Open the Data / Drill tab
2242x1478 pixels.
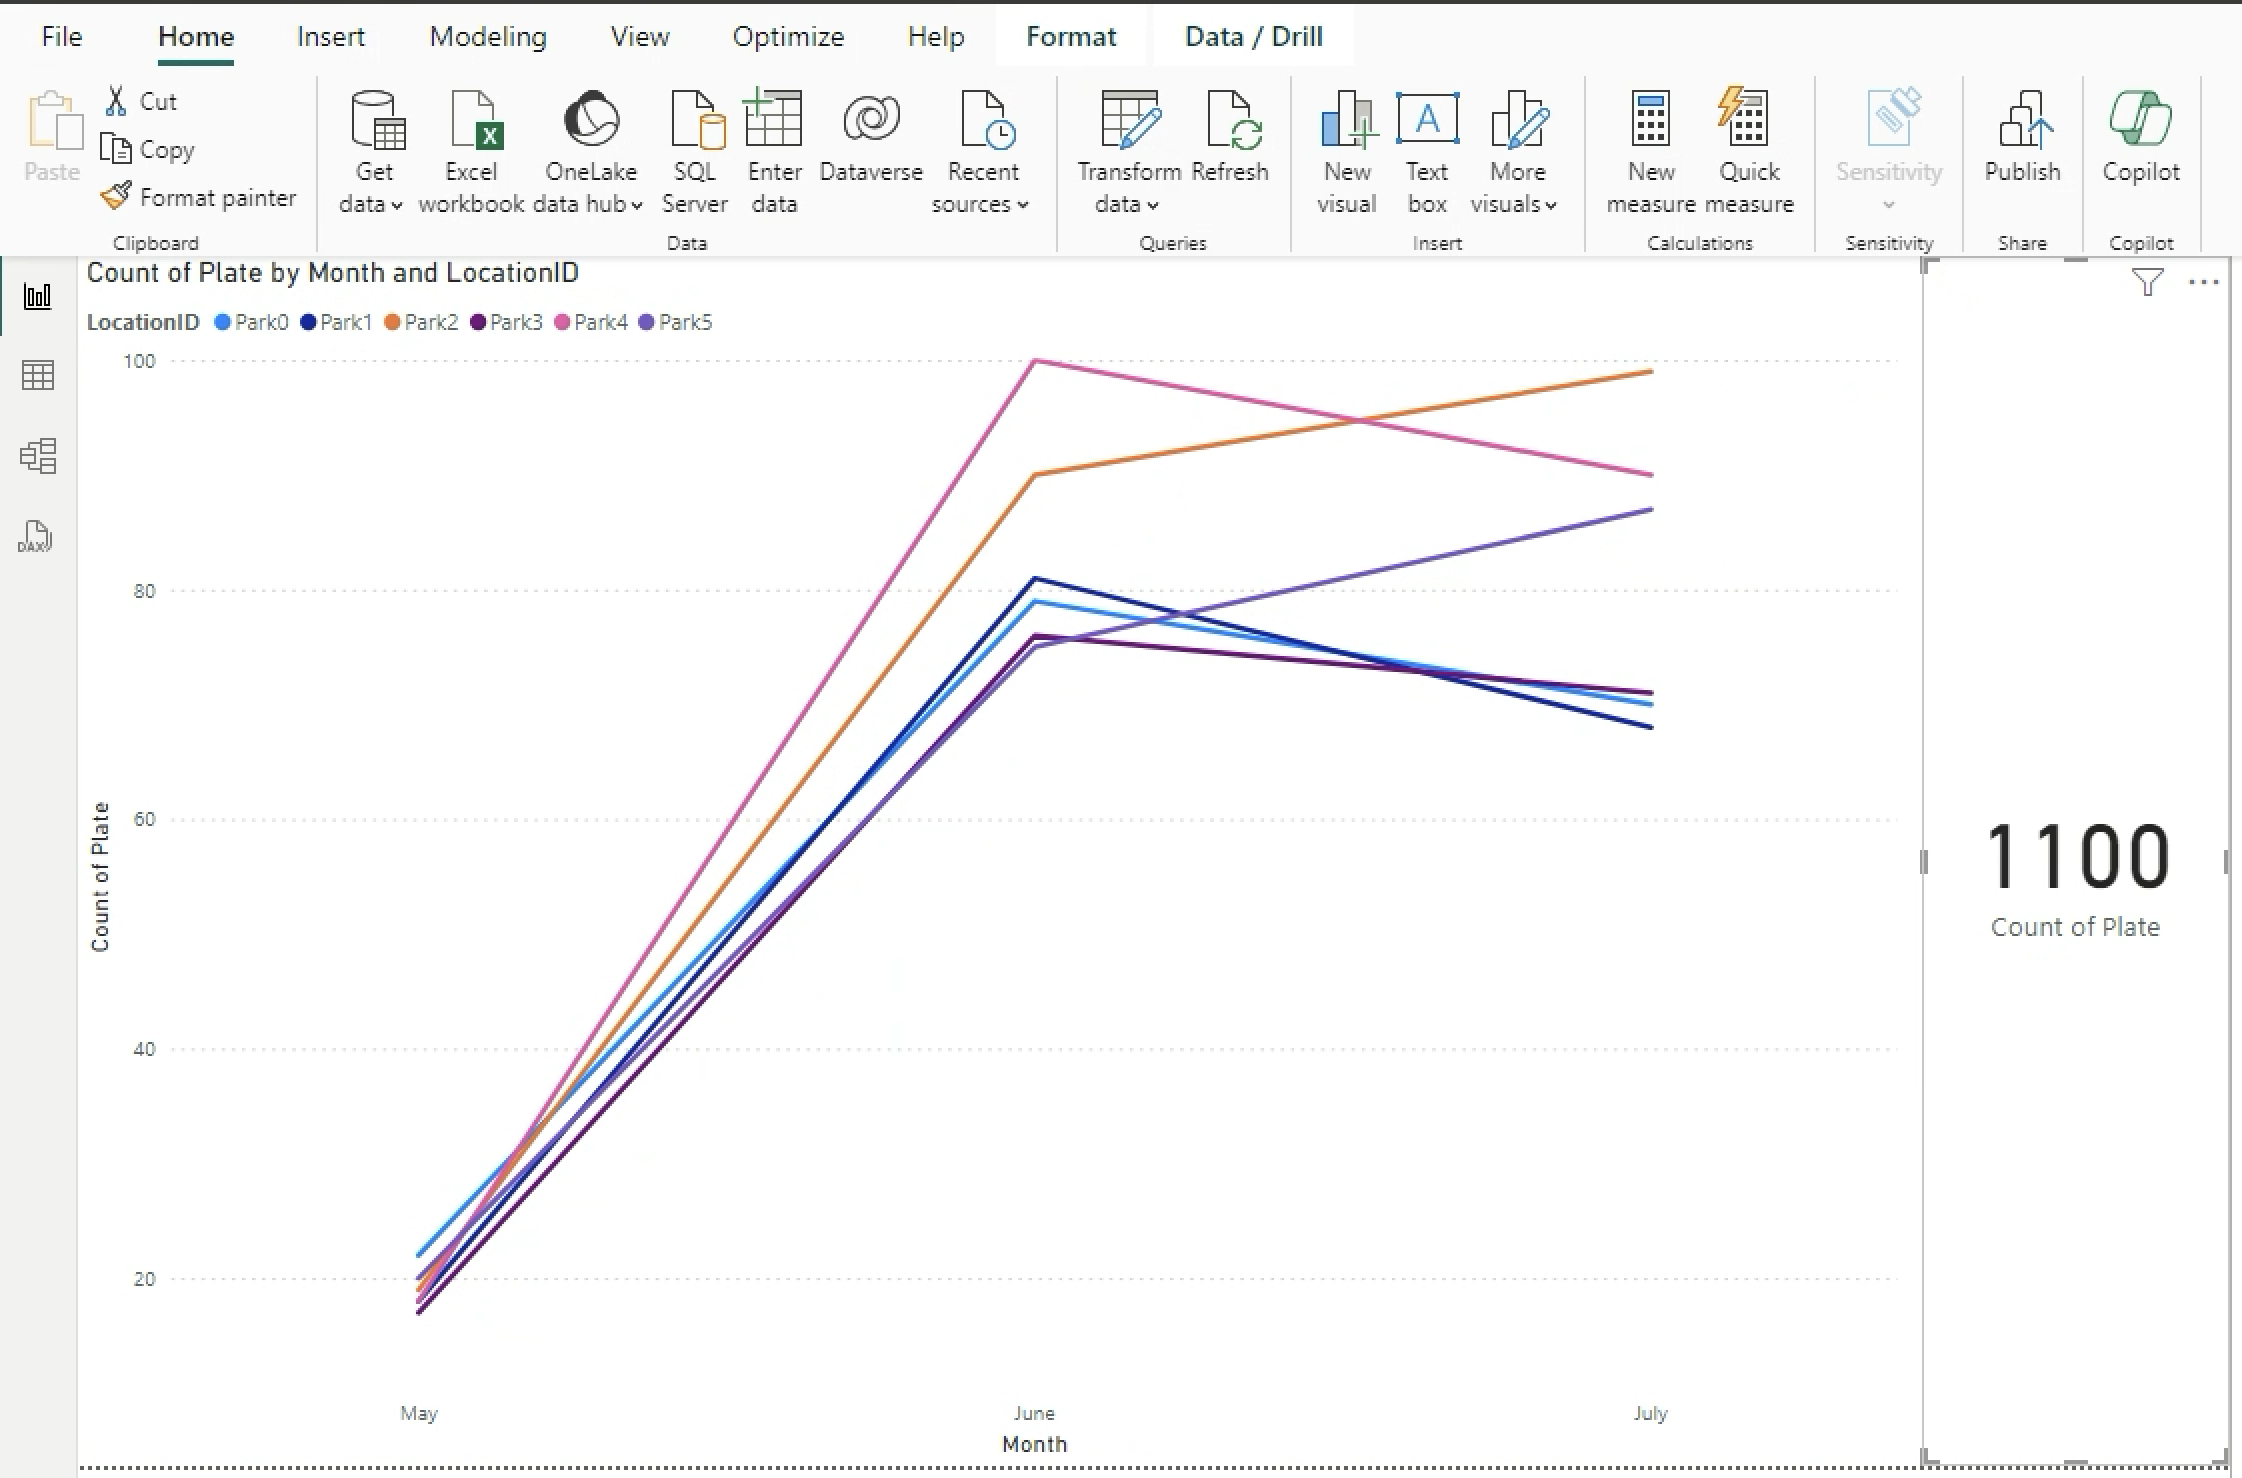1253,37
